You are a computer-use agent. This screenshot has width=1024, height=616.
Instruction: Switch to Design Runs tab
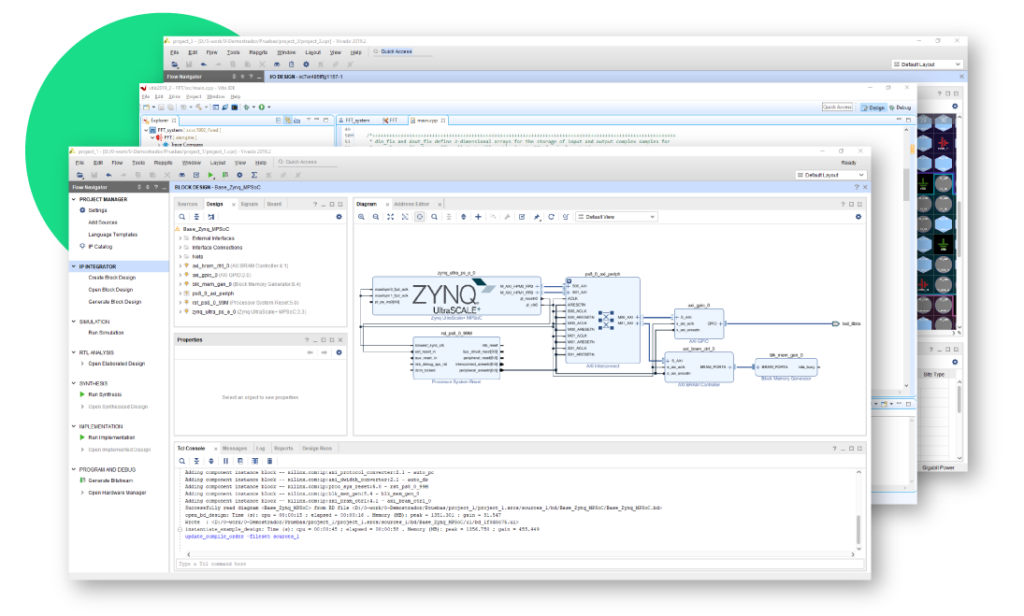pos(317,448)
